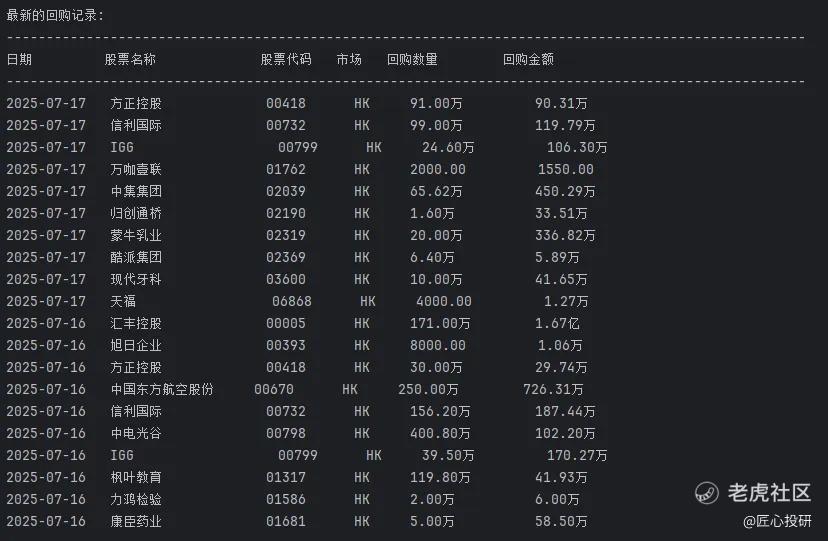
Task: Click stock code 06868 for 天福
Action: click(292, 301)
